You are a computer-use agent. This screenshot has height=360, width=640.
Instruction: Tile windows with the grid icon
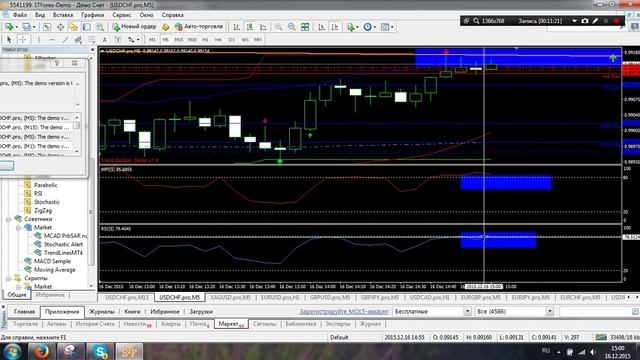click(x=305, y=27)
